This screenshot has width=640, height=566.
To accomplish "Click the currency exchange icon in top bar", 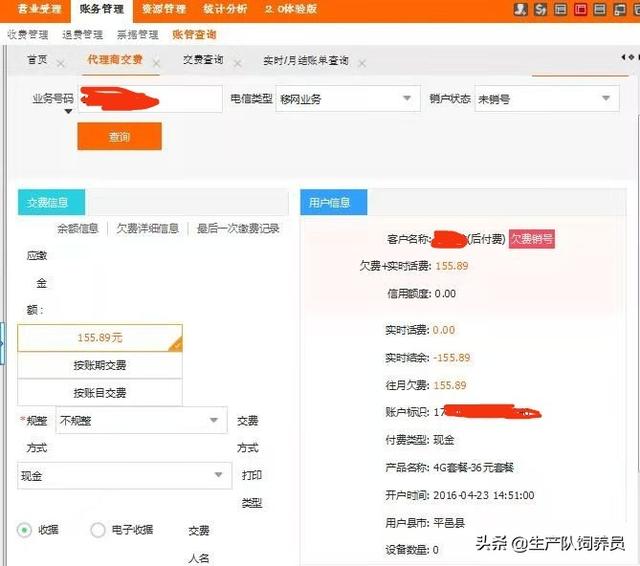I will pyautogui.click(x=541, y=9).
